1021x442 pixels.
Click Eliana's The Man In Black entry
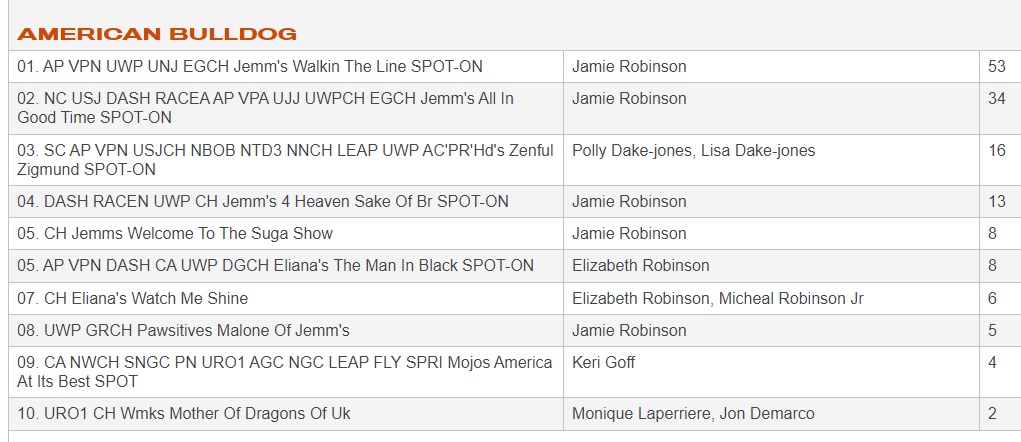click(275, 266)
